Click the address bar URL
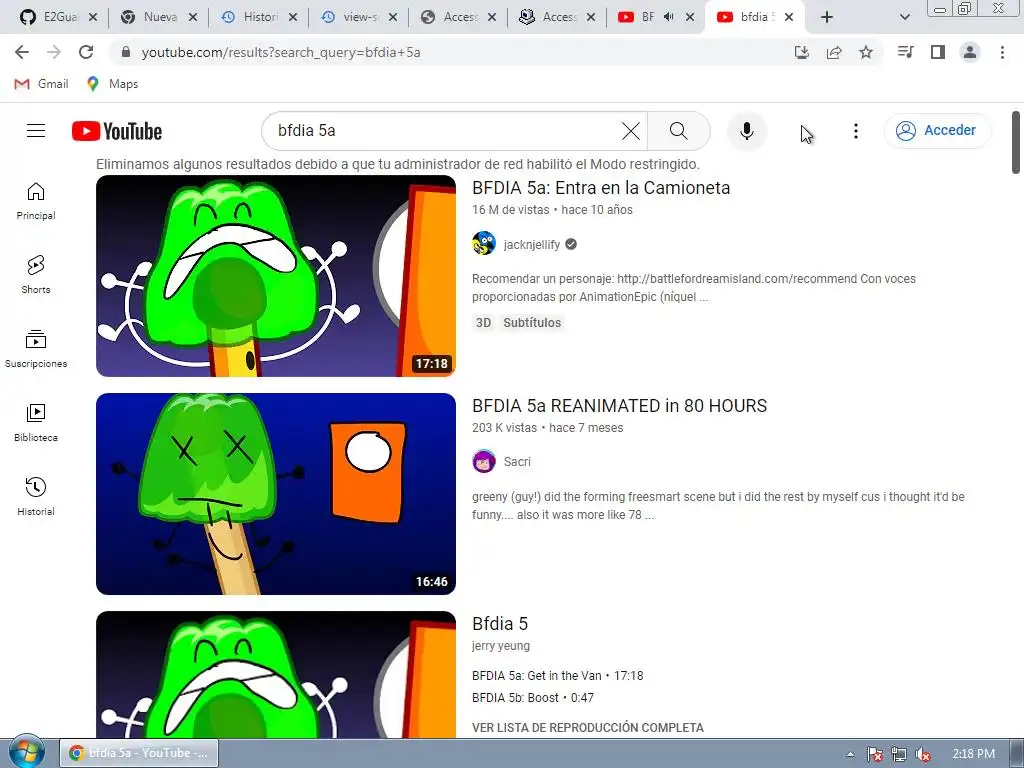The image size is (1024, 768). 281,52
